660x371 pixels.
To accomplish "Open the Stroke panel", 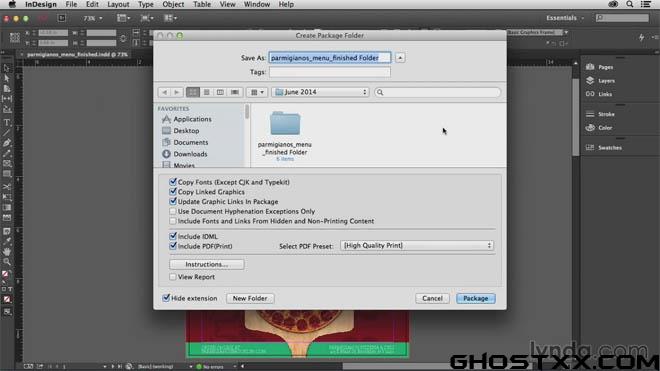I will coord(601,114).
